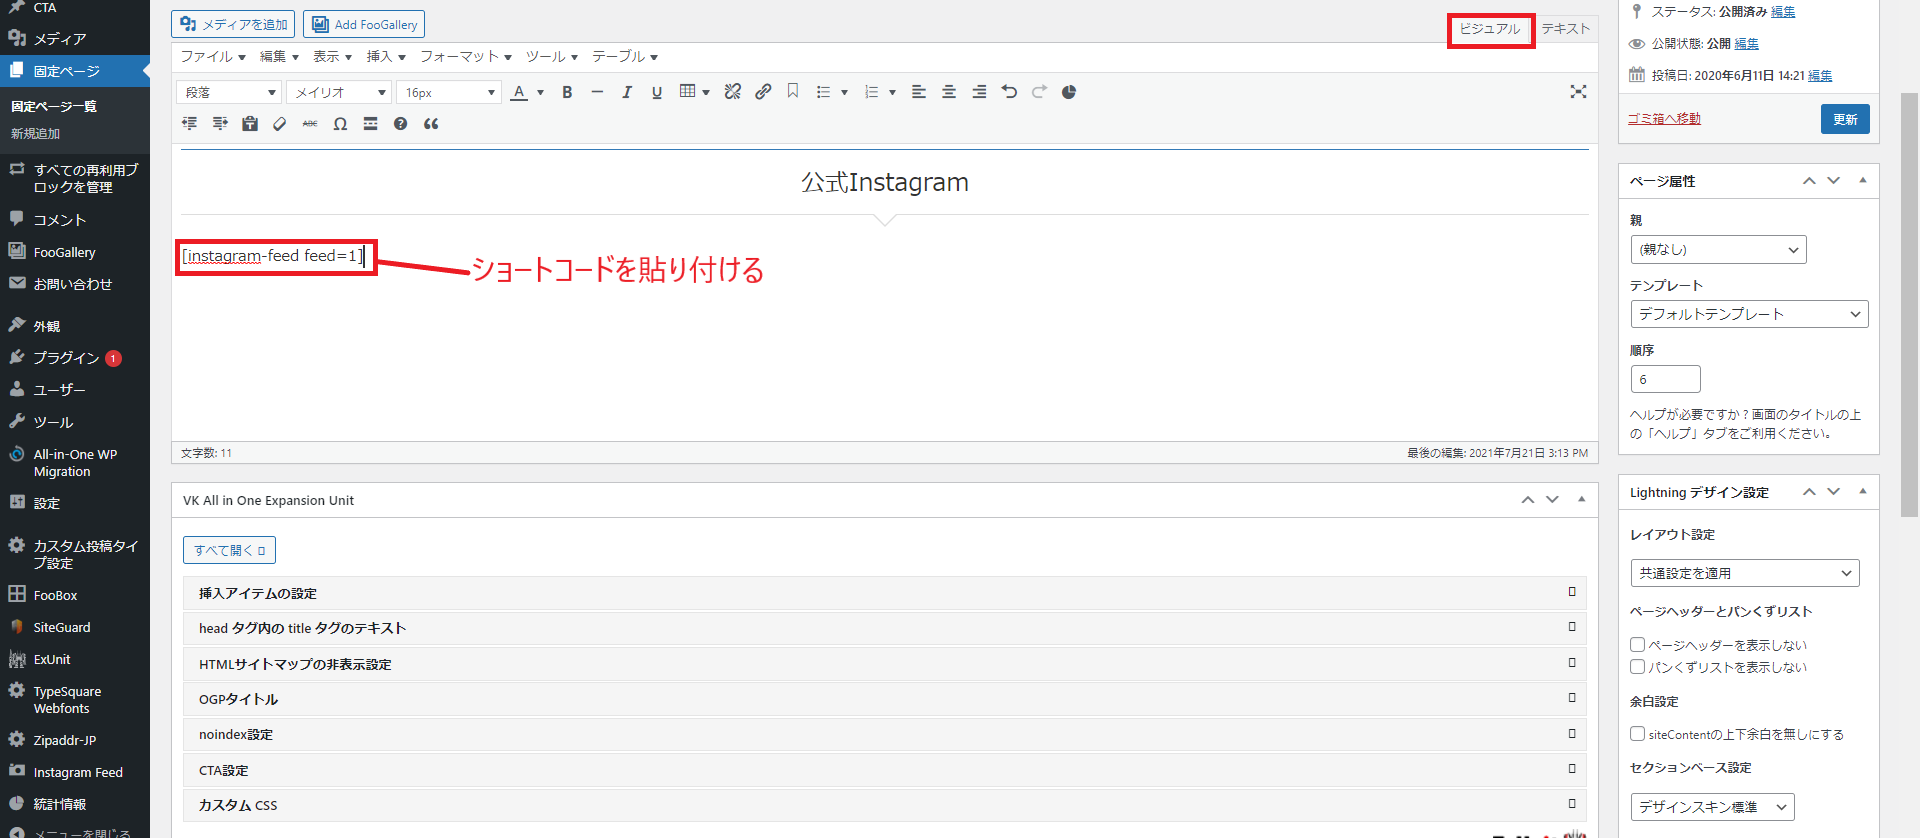Click the blue 更新 button
Viewport: 1920px width, 838px height.
point(1844,119)
